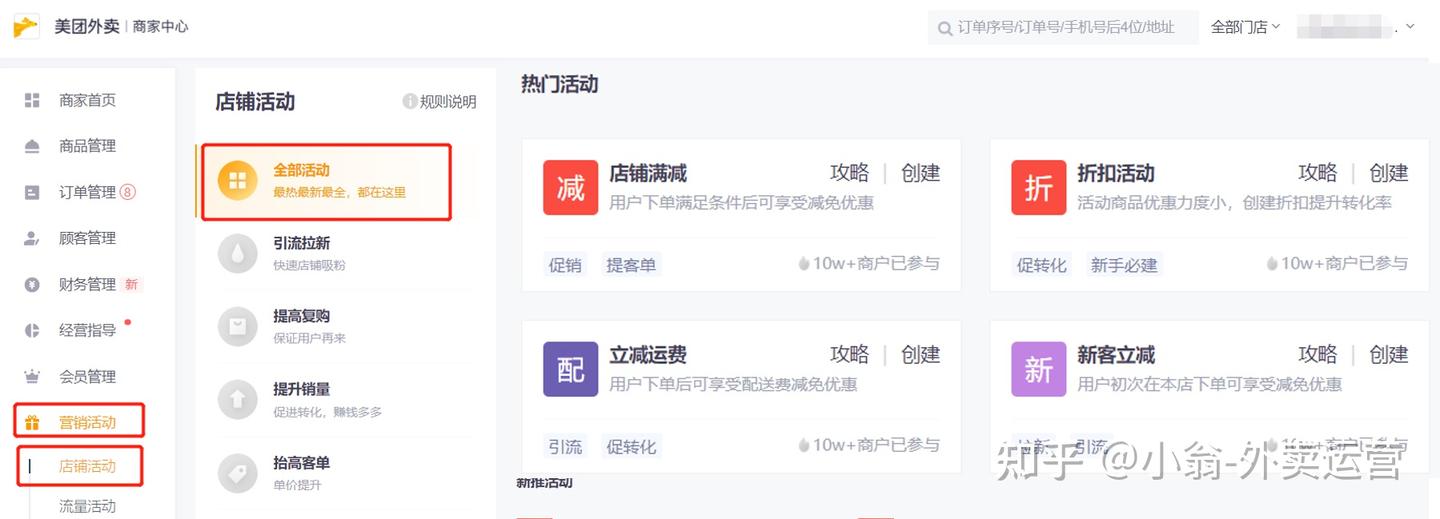This screenshot has height=519, width=1440.
Task: Open 财务管理 menu item
Action: click(x=88, y=284)
